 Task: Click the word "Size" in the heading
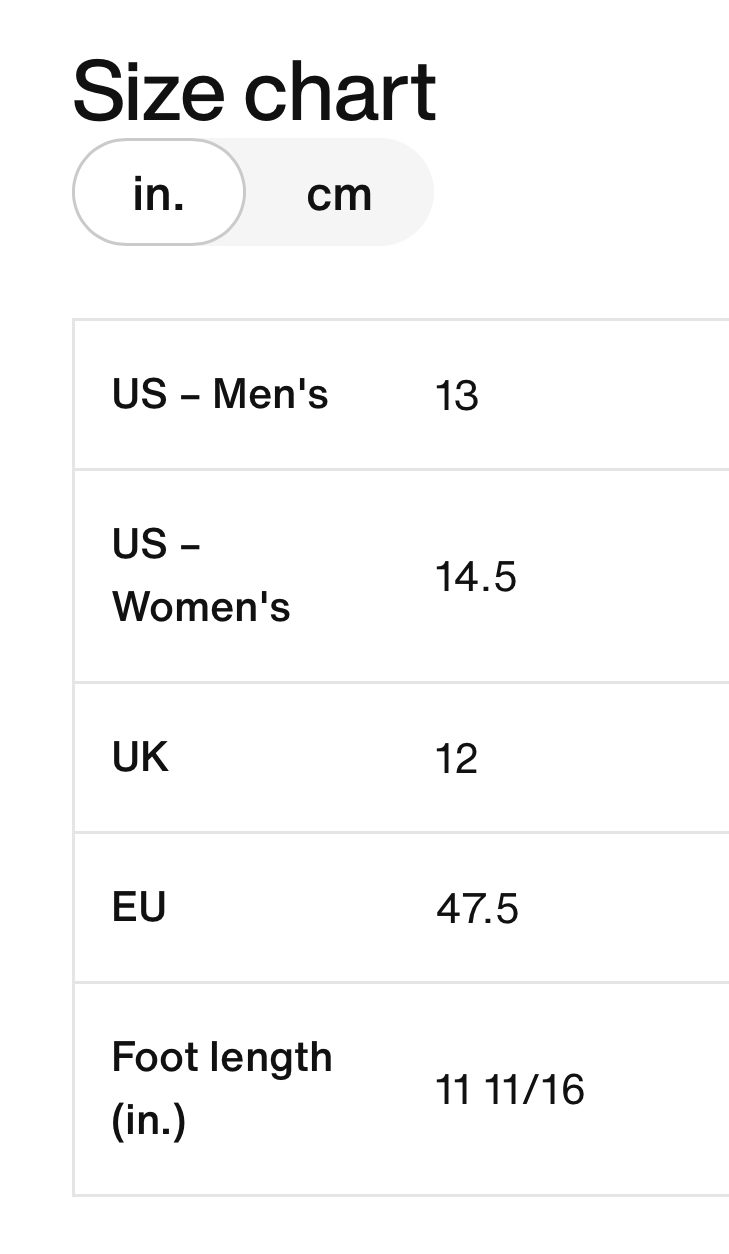click(150, 92)
